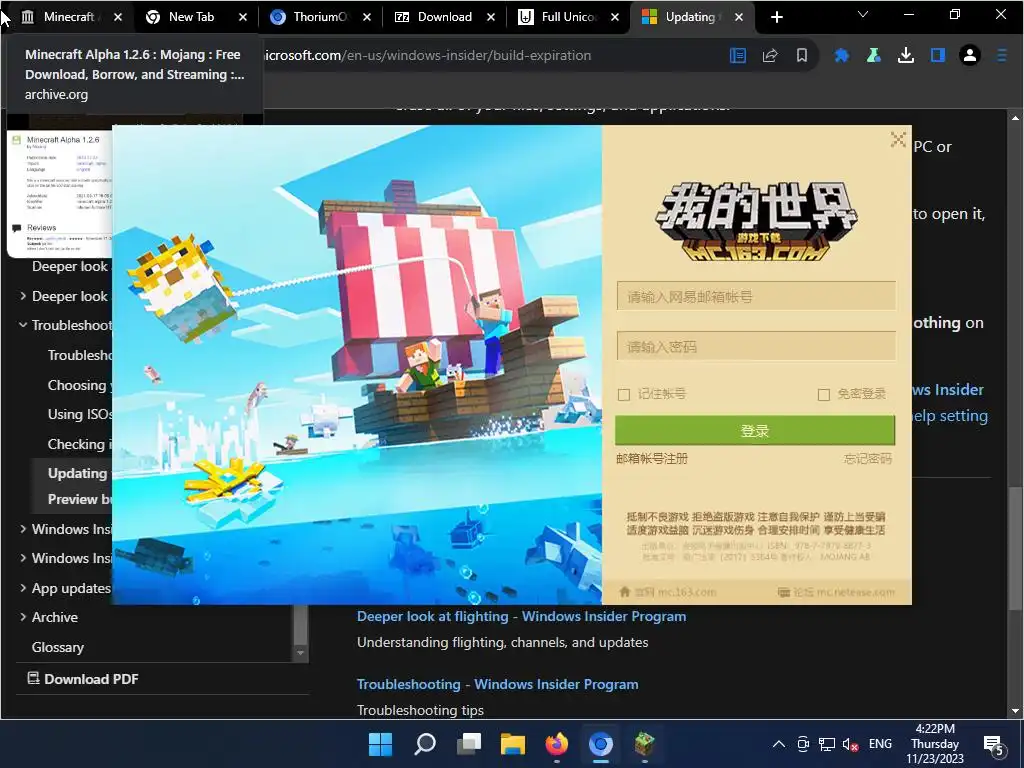Close the ThoriumOS tab

367,17
